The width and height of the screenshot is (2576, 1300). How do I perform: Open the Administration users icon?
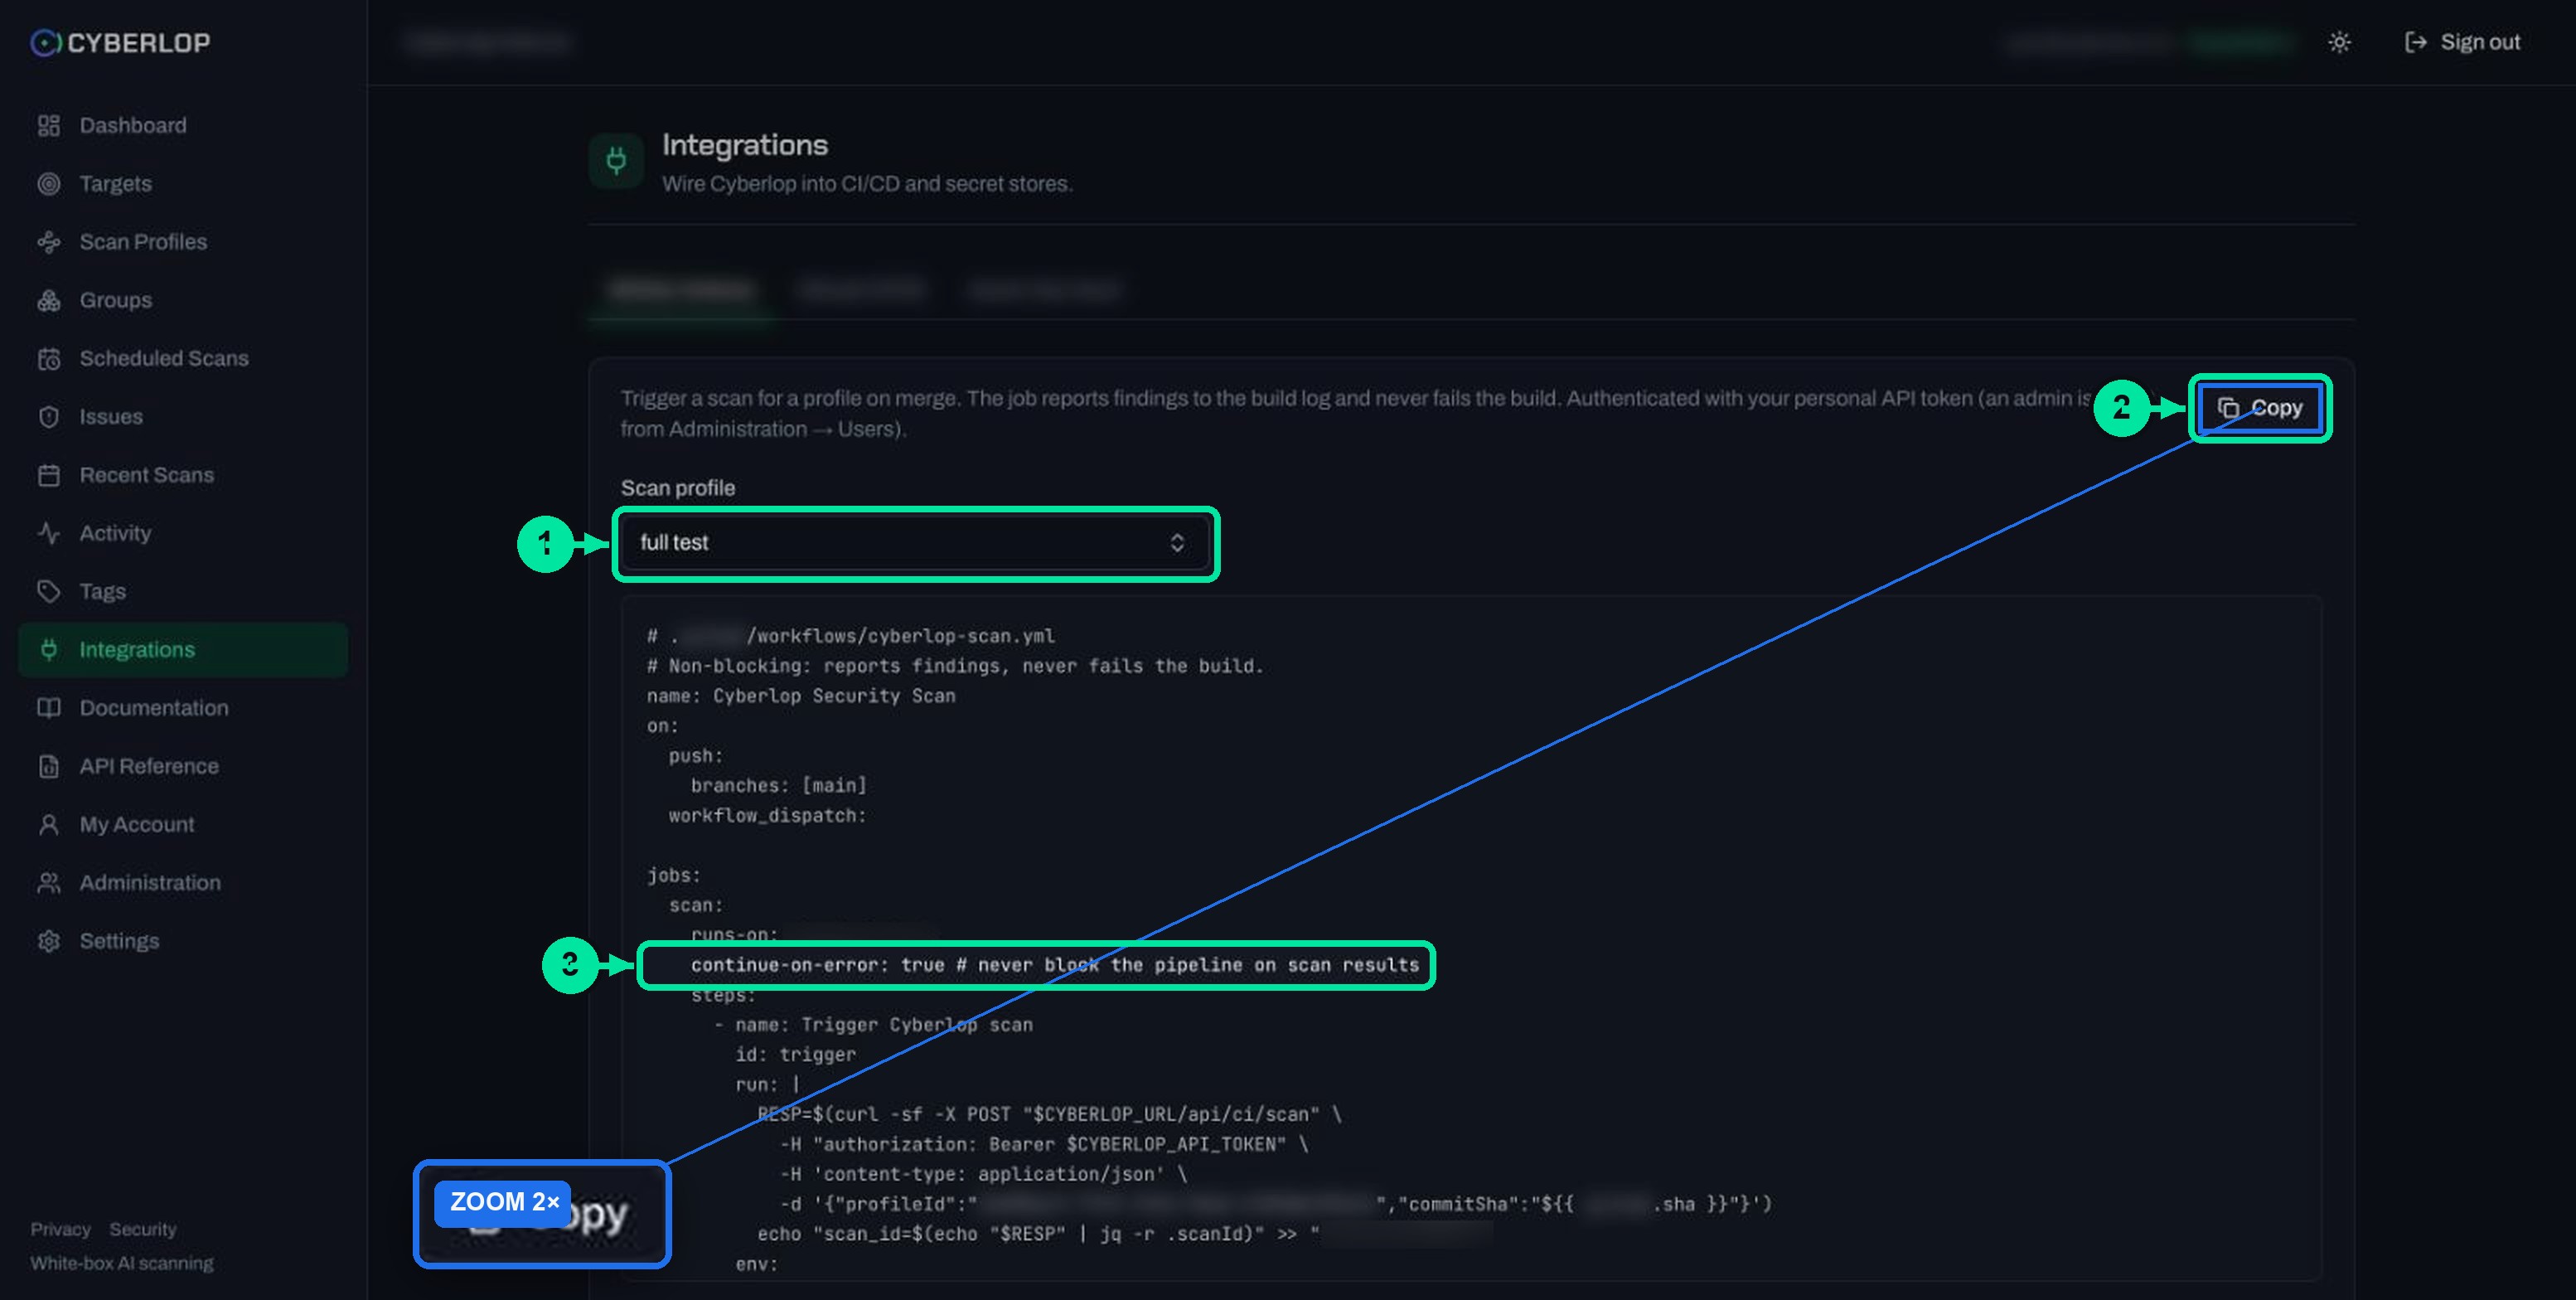click(48, 883)
